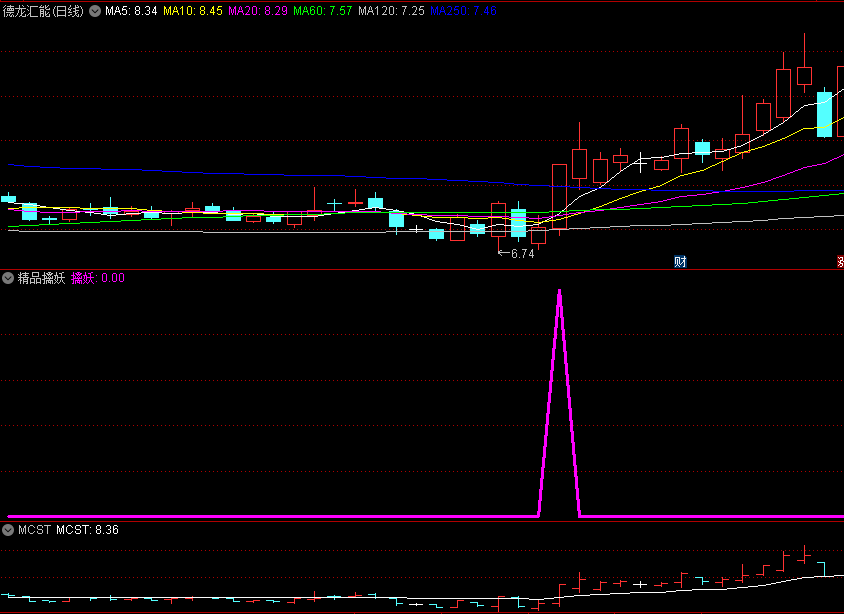
Task: Click the MA5: 8.34 label
Action: tap(131, 11)
